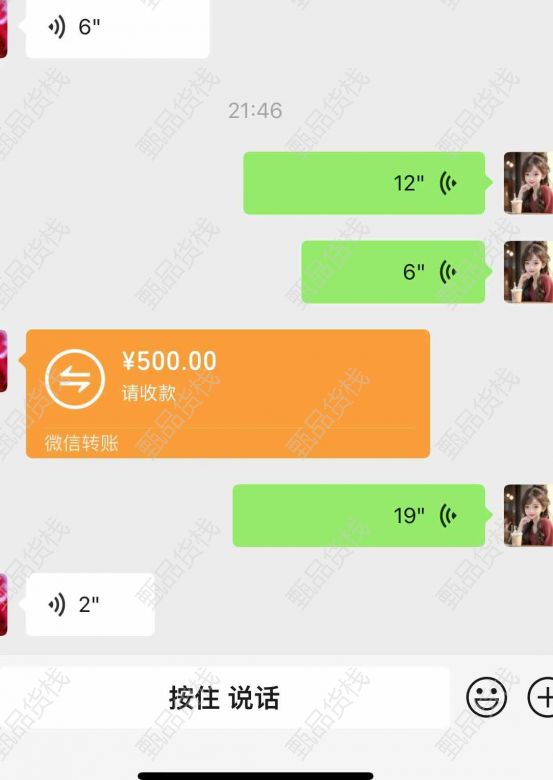Open the emoji sticker picker

[486, 697]
